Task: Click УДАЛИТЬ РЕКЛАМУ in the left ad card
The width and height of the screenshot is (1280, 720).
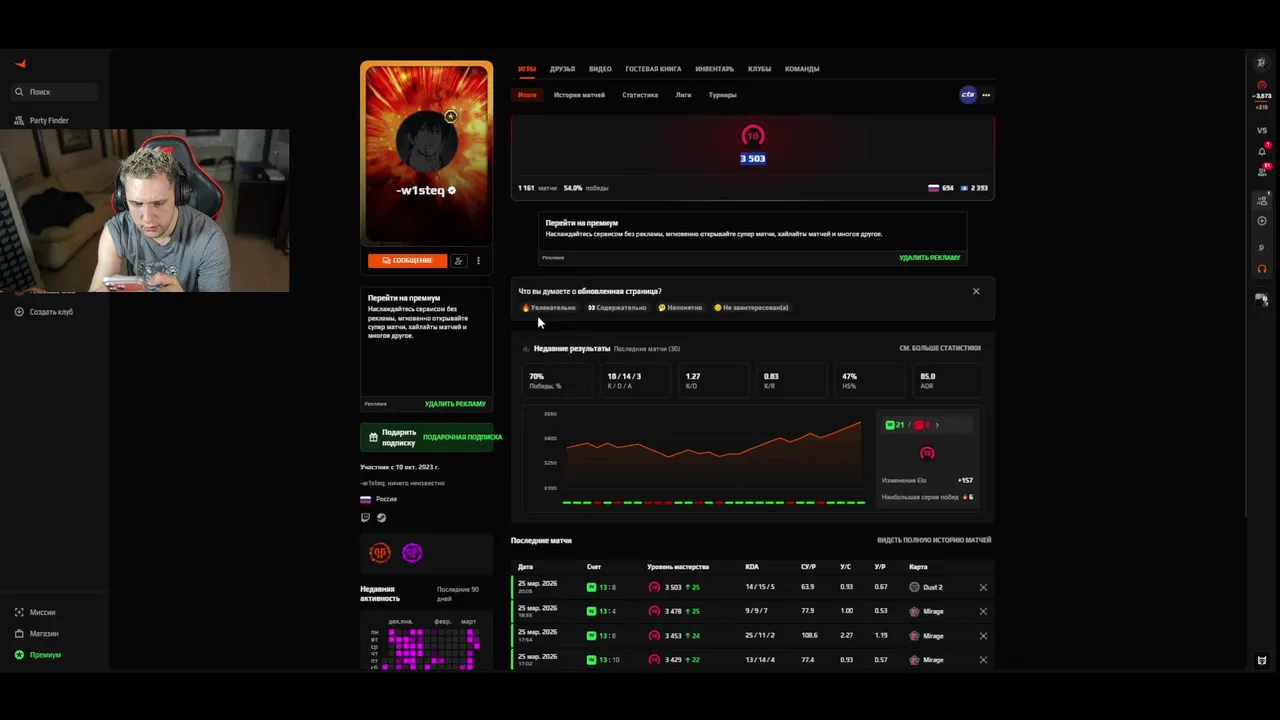Action: [455, 404]
